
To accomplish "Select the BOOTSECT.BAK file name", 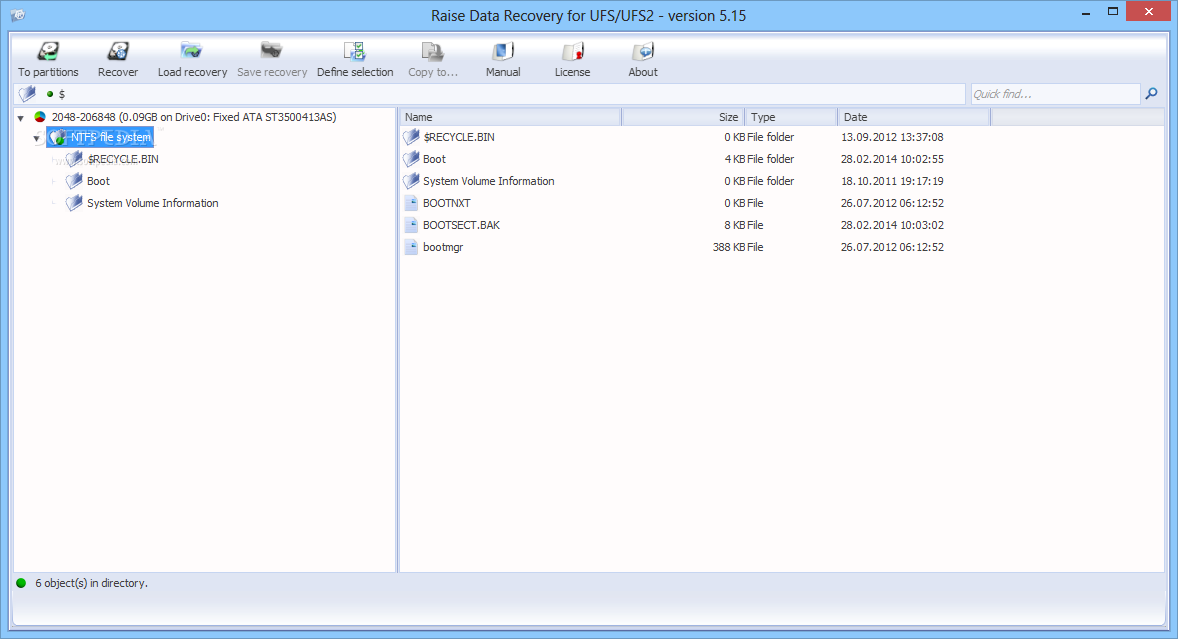I will (461, 225).
